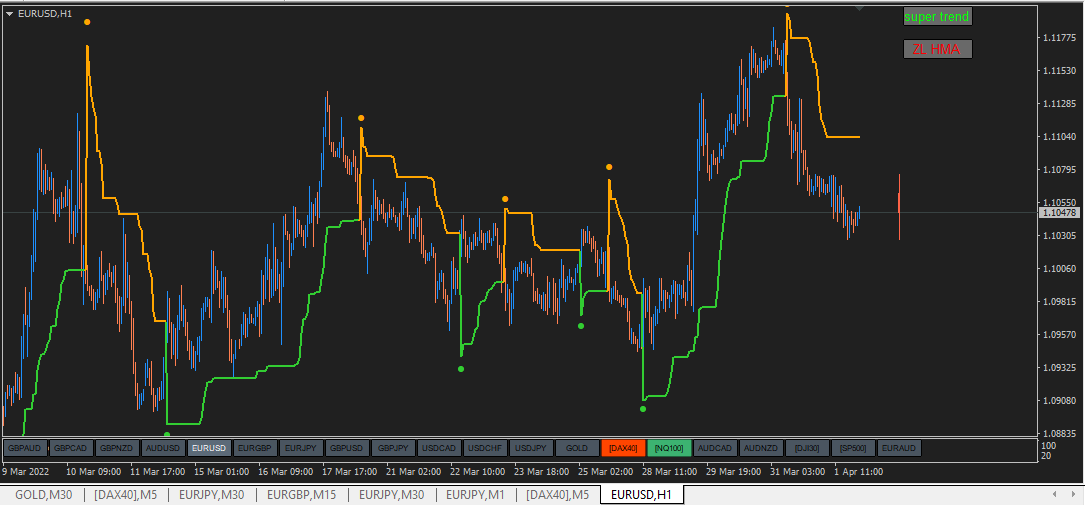Click the current price label 1.10478
1085x506 pixels.
(x=1058, y=213)
